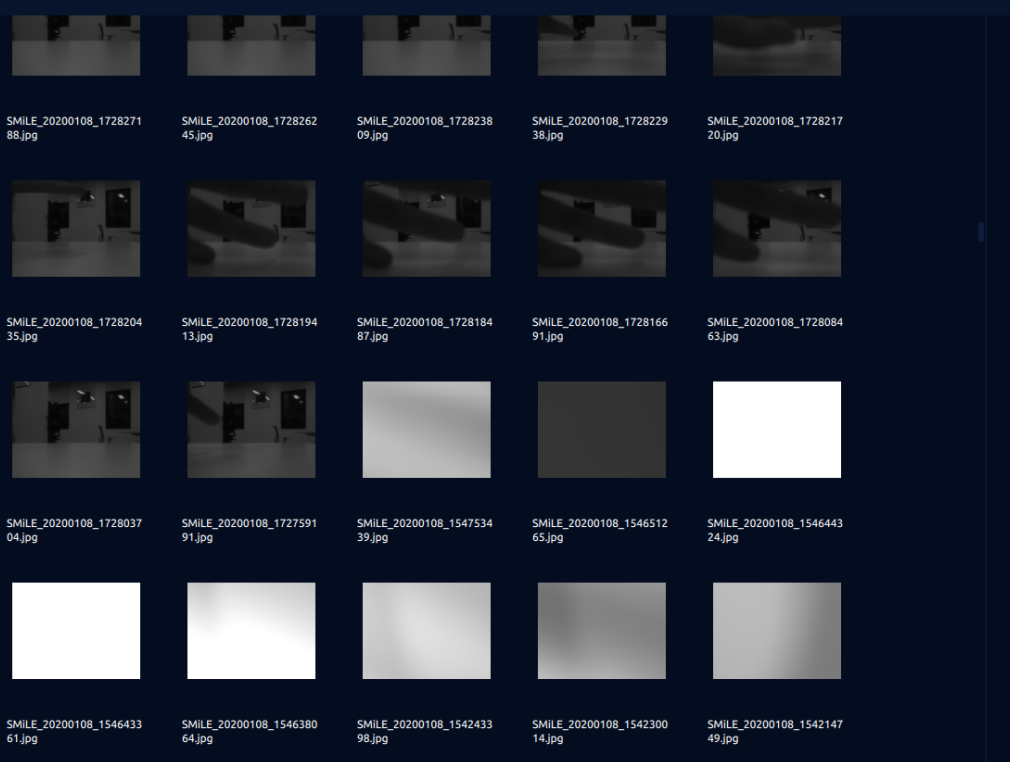Select the SMiLE_20200108_172808463.jpg image
The image size is (1010, 762).
click(776, 228)
